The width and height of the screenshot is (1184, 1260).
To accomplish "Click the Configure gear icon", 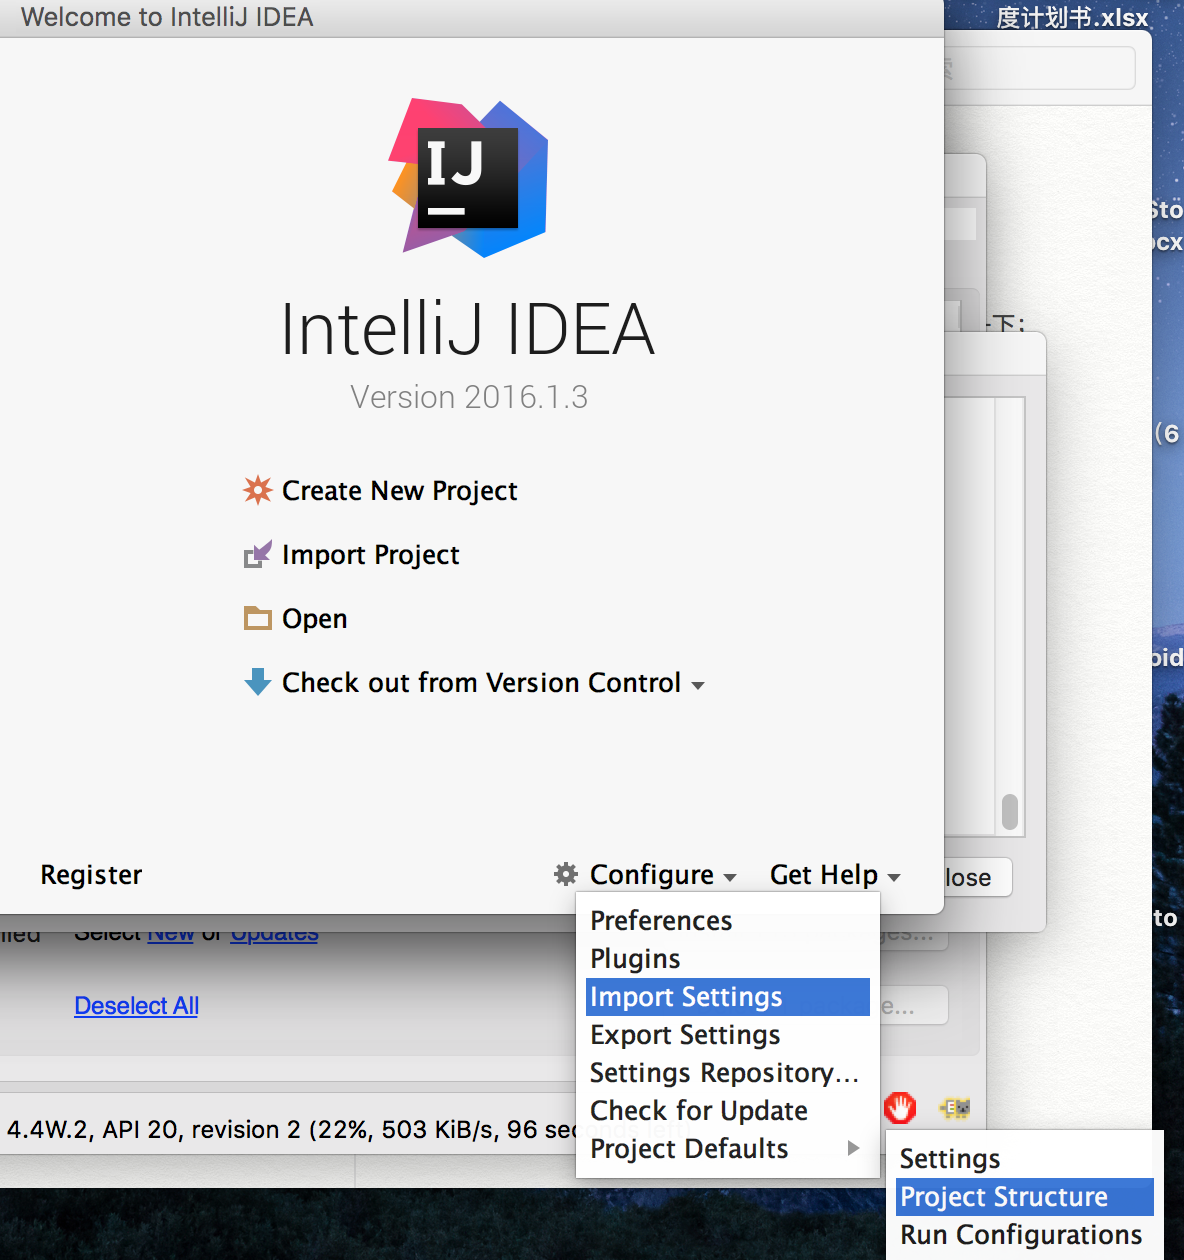I will point(566,874).
